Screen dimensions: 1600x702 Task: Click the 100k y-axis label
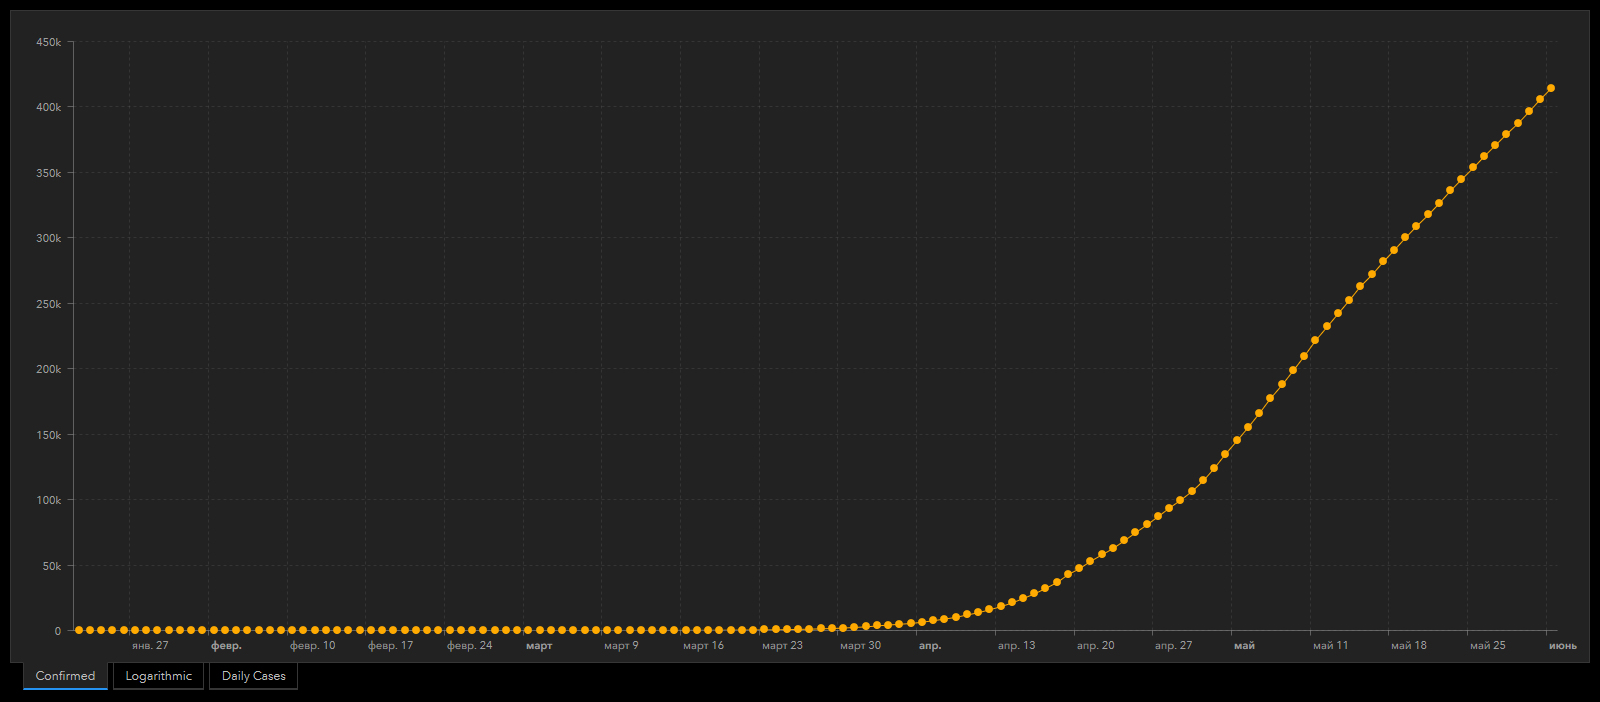48,500
